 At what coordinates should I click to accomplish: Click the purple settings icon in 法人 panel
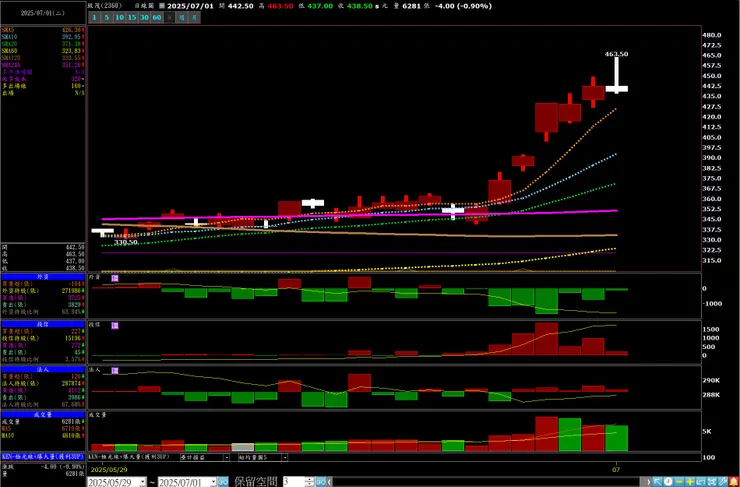click(x=115, y=370)
